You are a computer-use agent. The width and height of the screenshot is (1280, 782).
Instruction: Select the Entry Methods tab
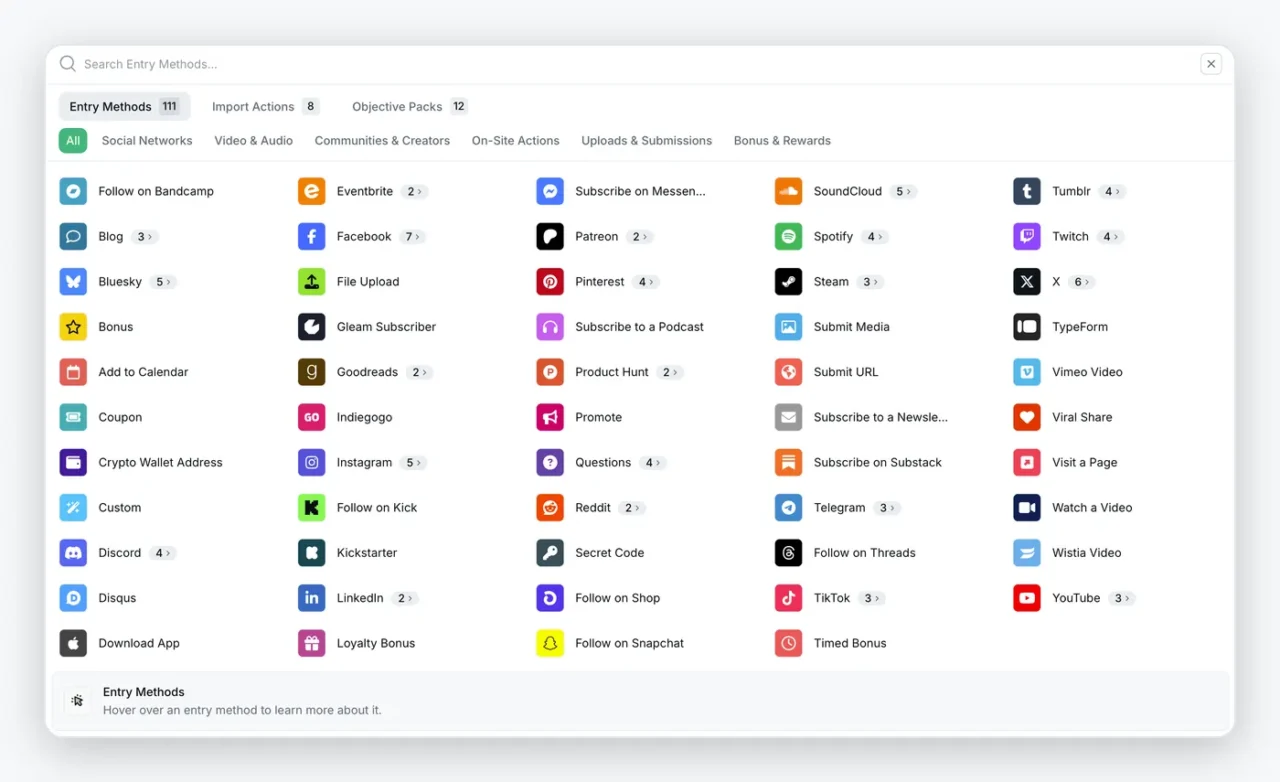pyautogui.click(x=124, y=107)
